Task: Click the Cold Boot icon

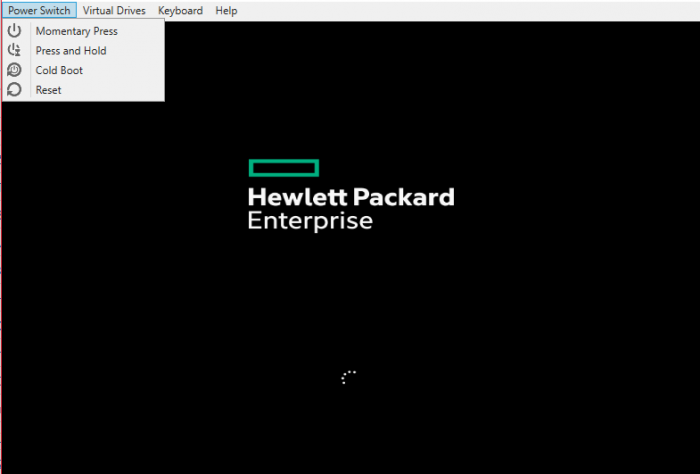Action: pos(14,70)
